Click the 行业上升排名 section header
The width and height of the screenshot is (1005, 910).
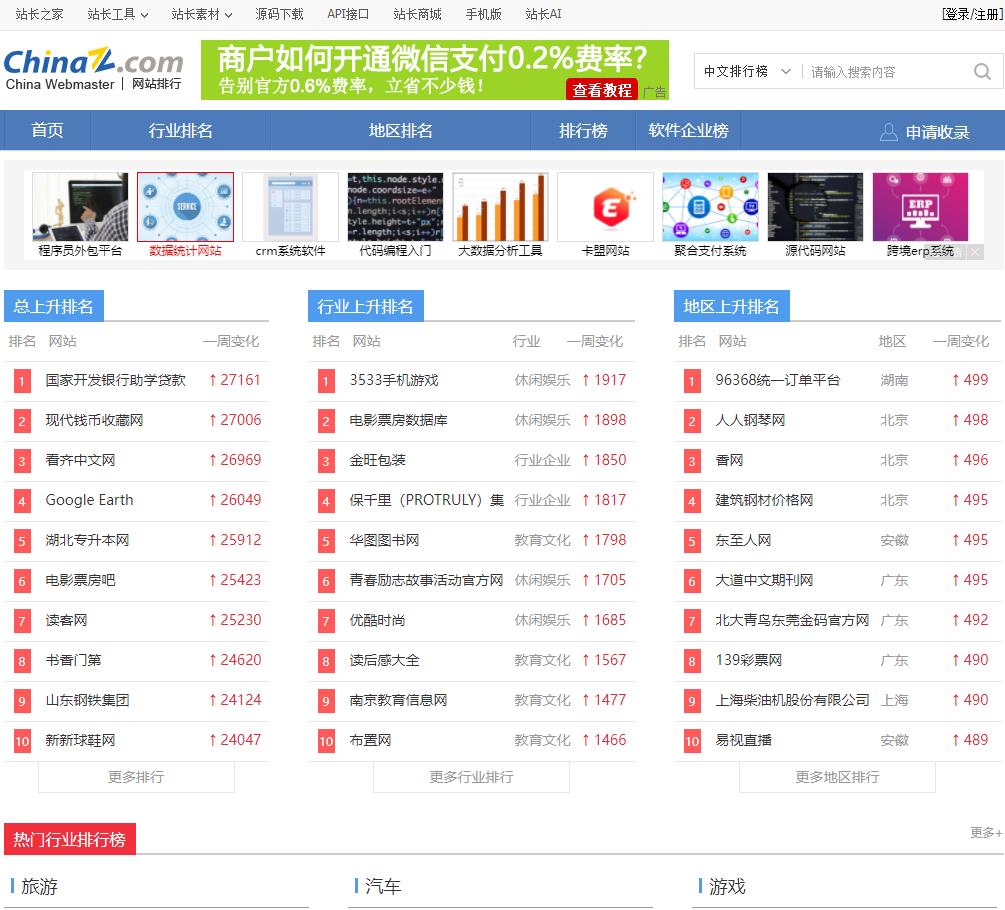click(x=365, y=306)
